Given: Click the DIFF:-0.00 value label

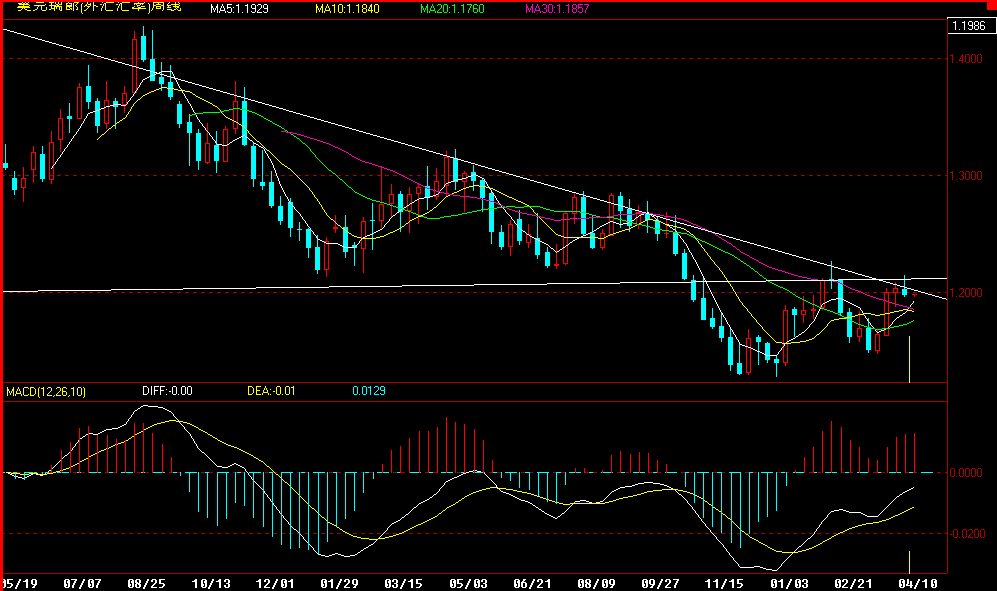Looking at the screenshot, I should [166, 392].
